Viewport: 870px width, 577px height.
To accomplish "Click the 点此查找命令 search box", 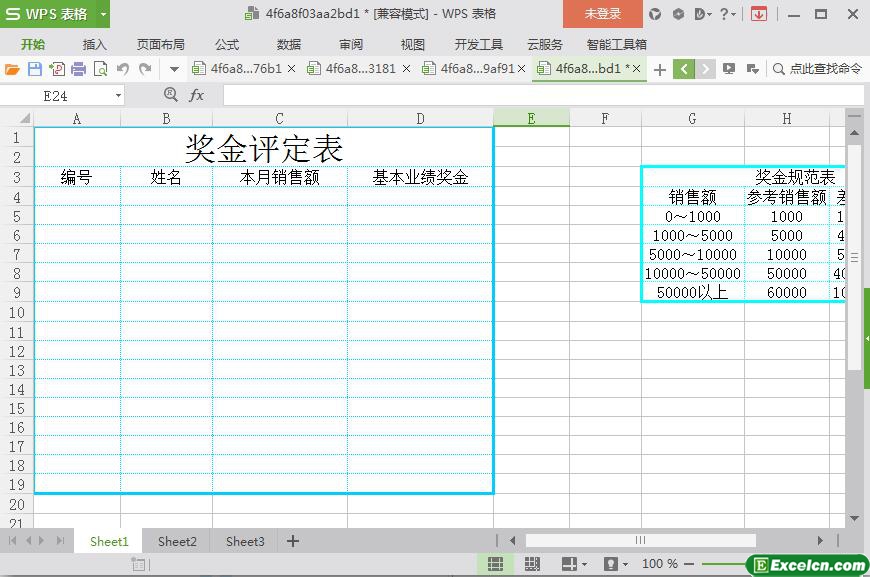I will click(818, 69).
